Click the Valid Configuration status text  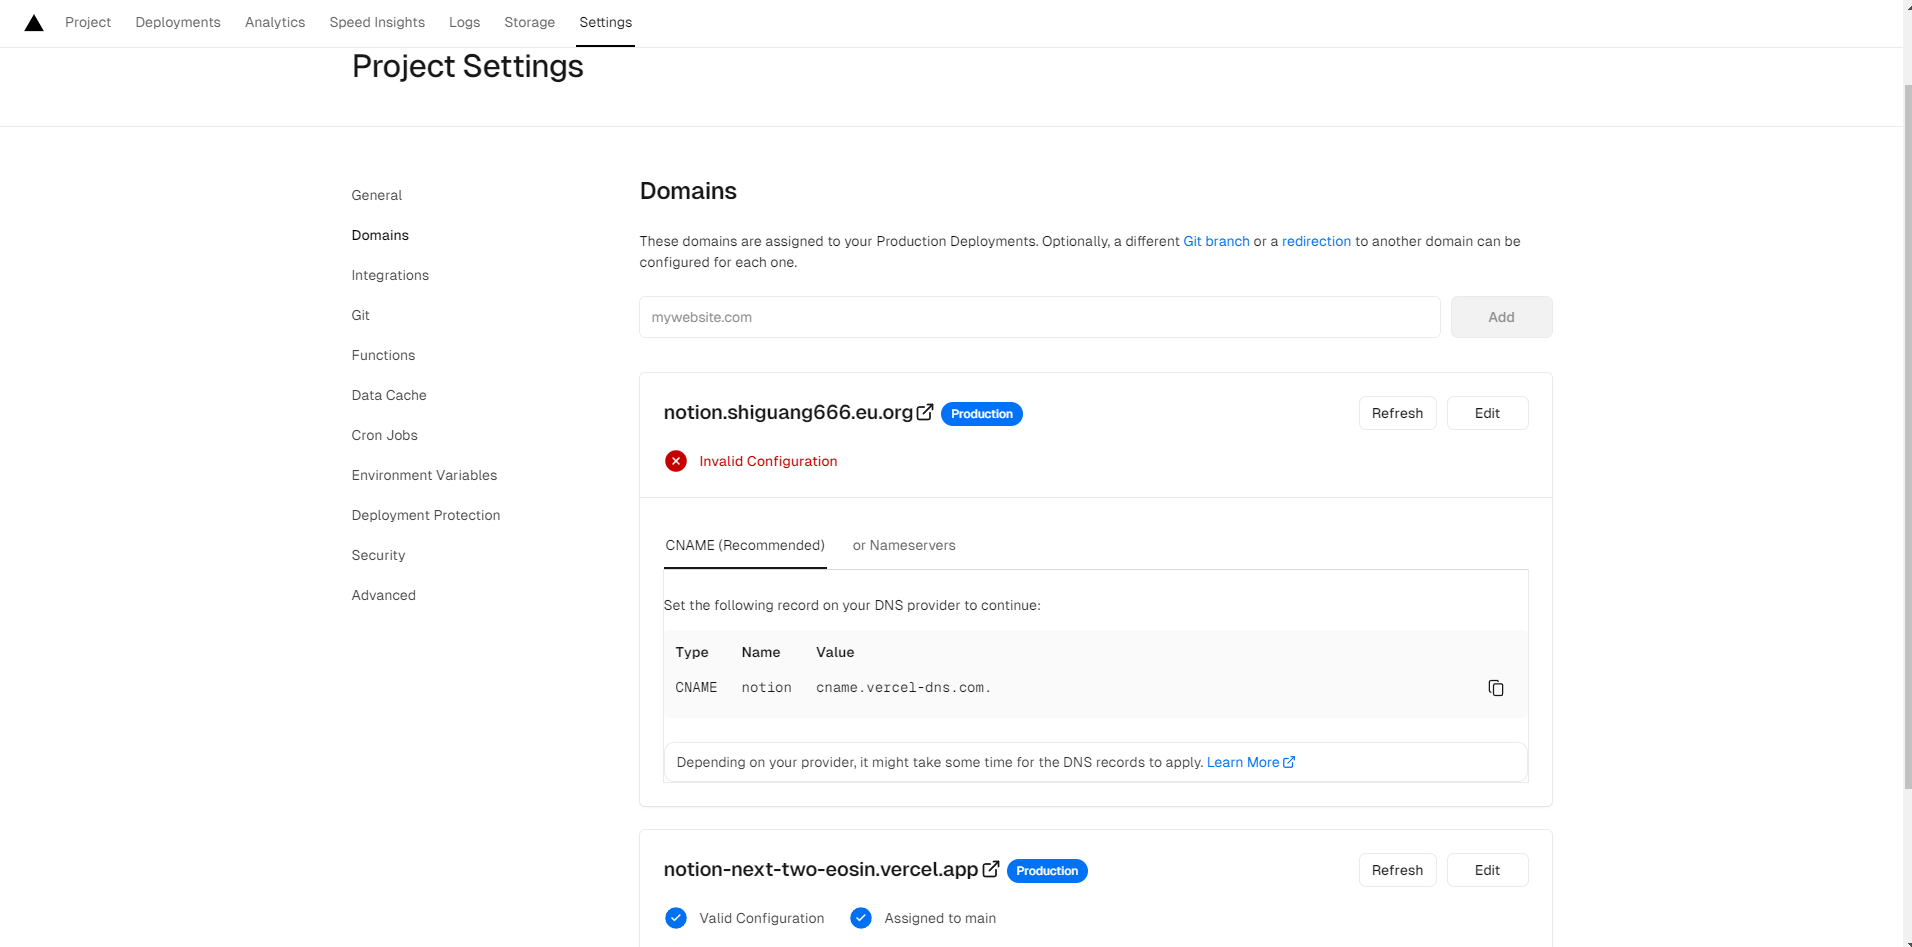(762, 918)
